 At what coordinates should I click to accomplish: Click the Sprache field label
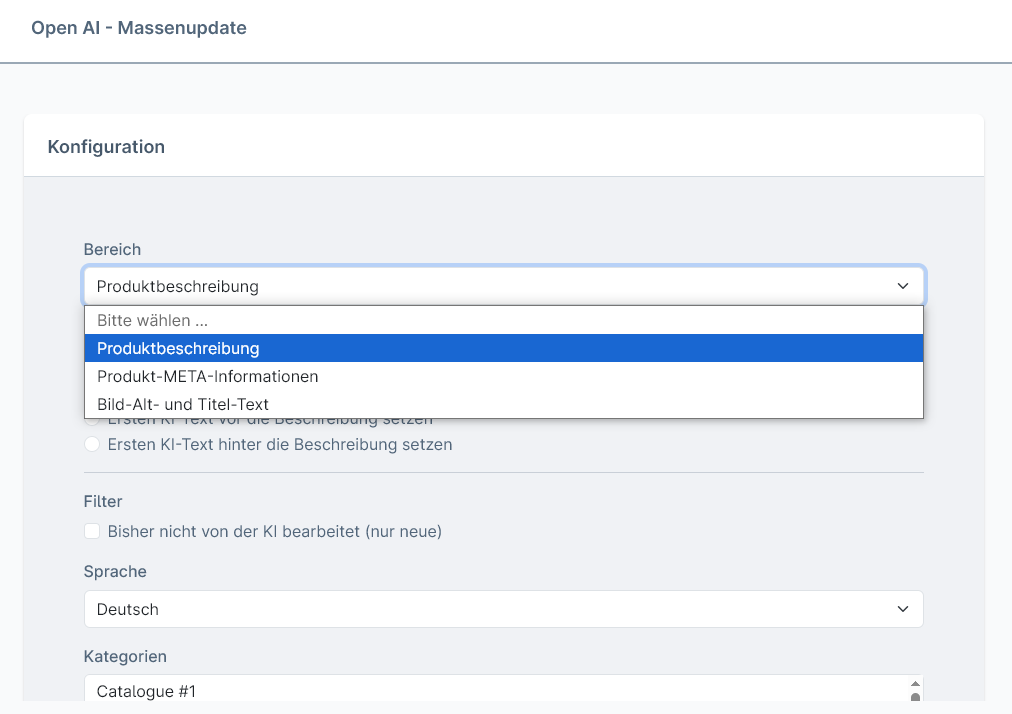116,571
